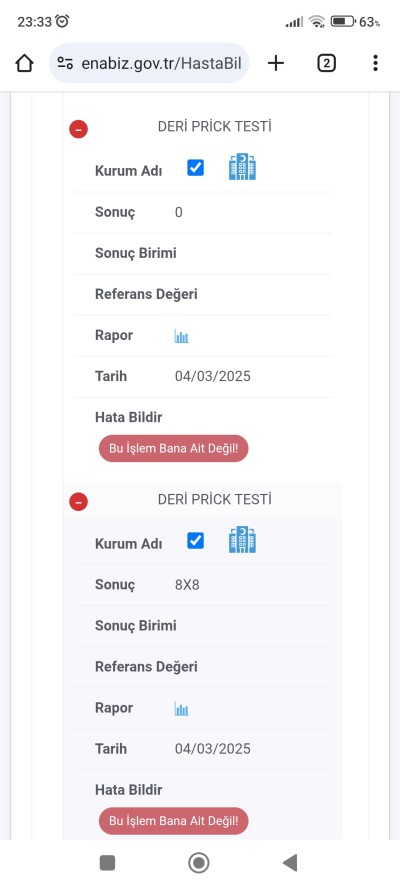Open site info icon beside the URL
Screen dimensions: 400x888
(x=65, y=63)
